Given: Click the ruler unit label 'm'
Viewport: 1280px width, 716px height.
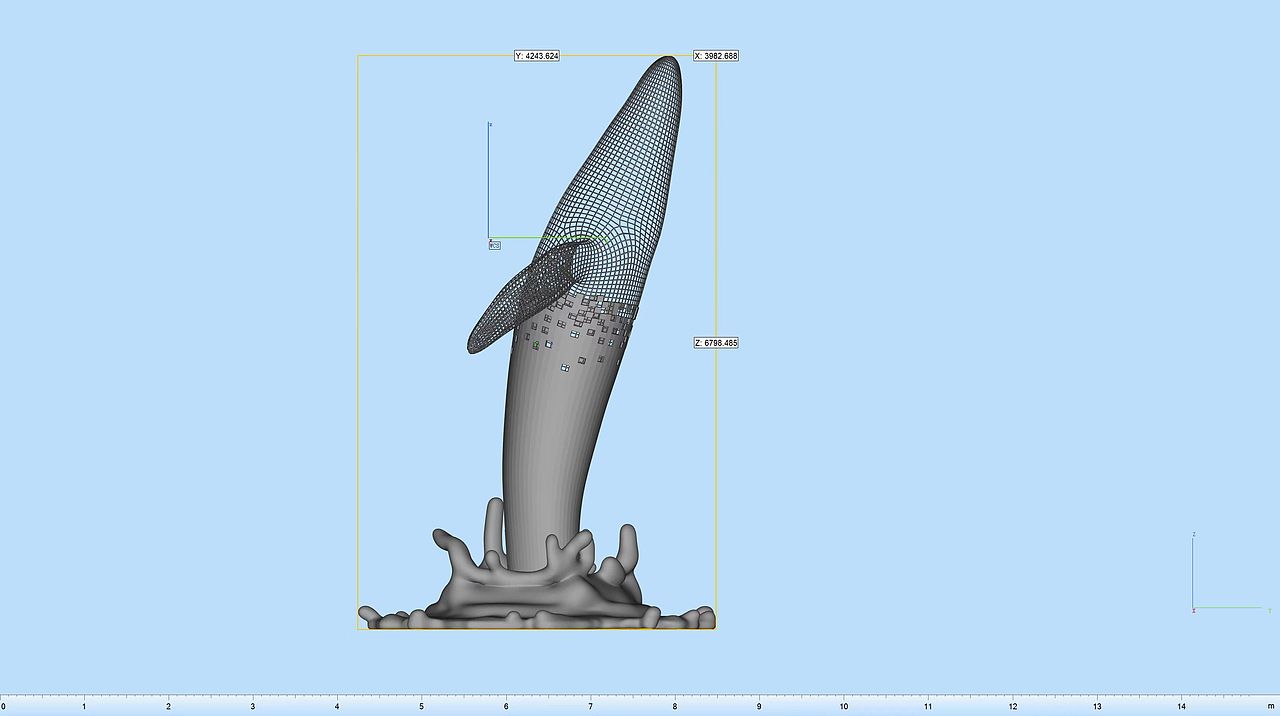Looking at the screenshot, I should [x=1271, y=706].
